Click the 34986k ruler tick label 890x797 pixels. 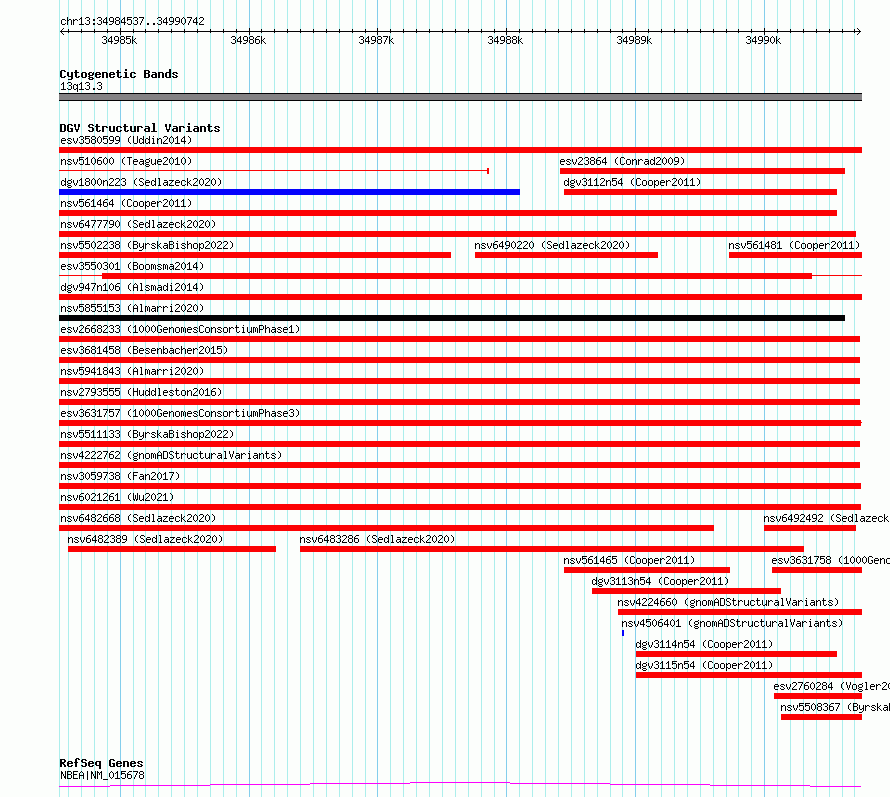point(248,40)
